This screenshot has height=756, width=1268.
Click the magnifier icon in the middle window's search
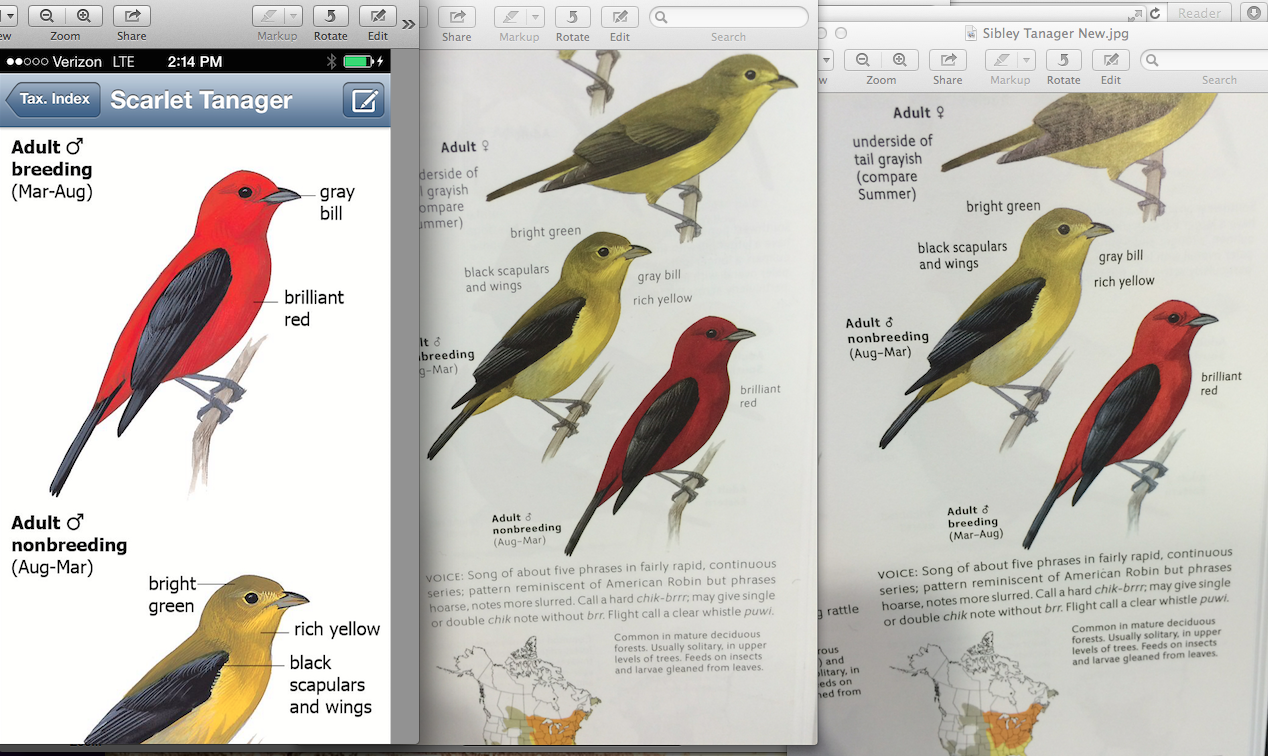tap(661, 17)
